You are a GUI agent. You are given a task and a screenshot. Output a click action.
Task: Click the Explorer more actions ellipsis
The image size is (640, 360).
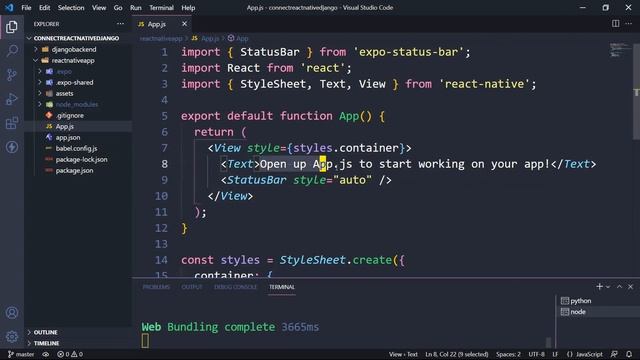pyautogui.click(x=120, y=24)
